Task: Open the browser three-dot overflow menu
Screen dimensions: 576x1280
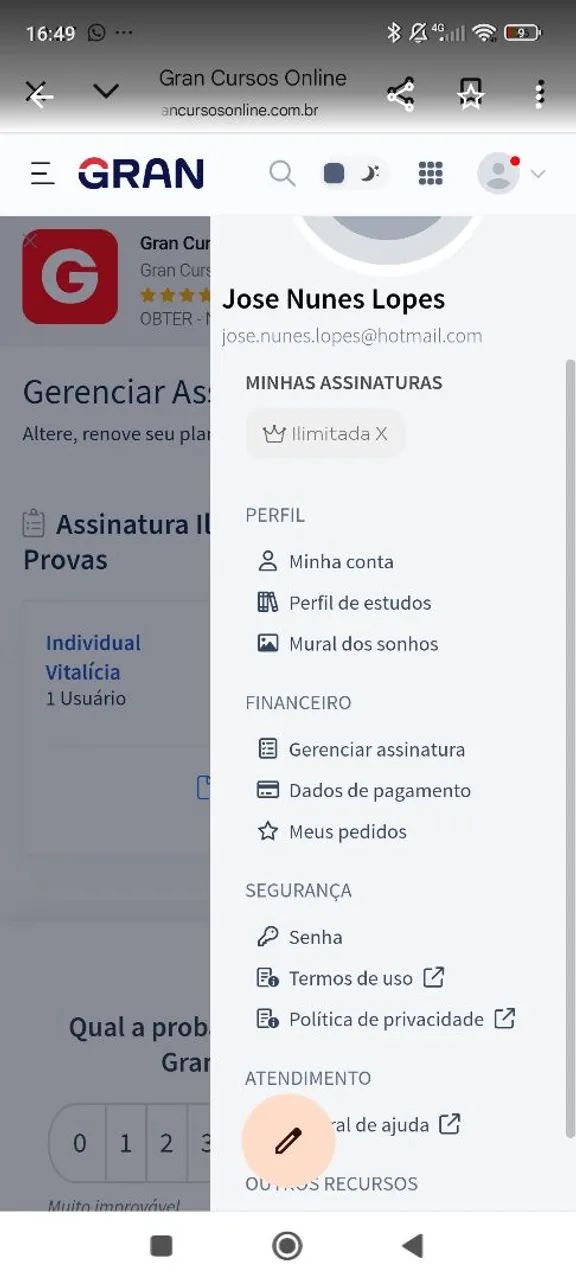Action: [539, 91]
